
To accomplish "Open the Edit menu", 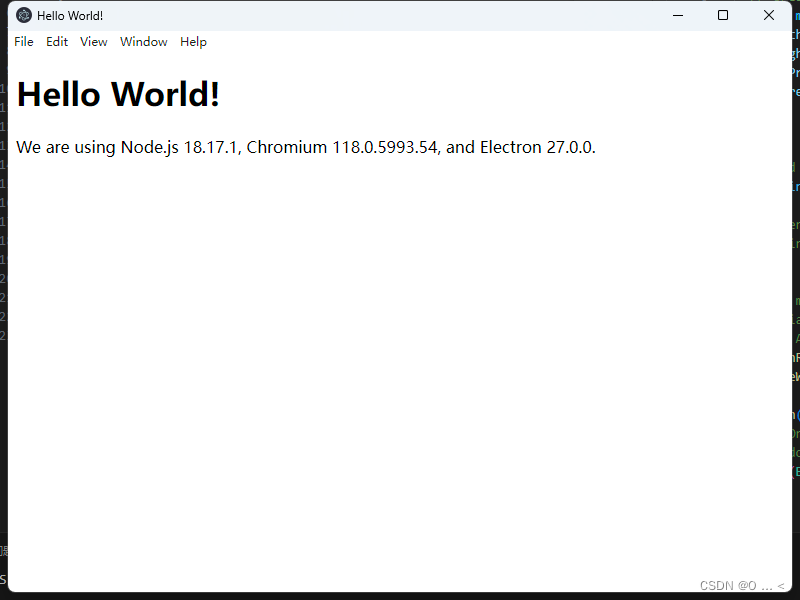I will pos(57,42).
